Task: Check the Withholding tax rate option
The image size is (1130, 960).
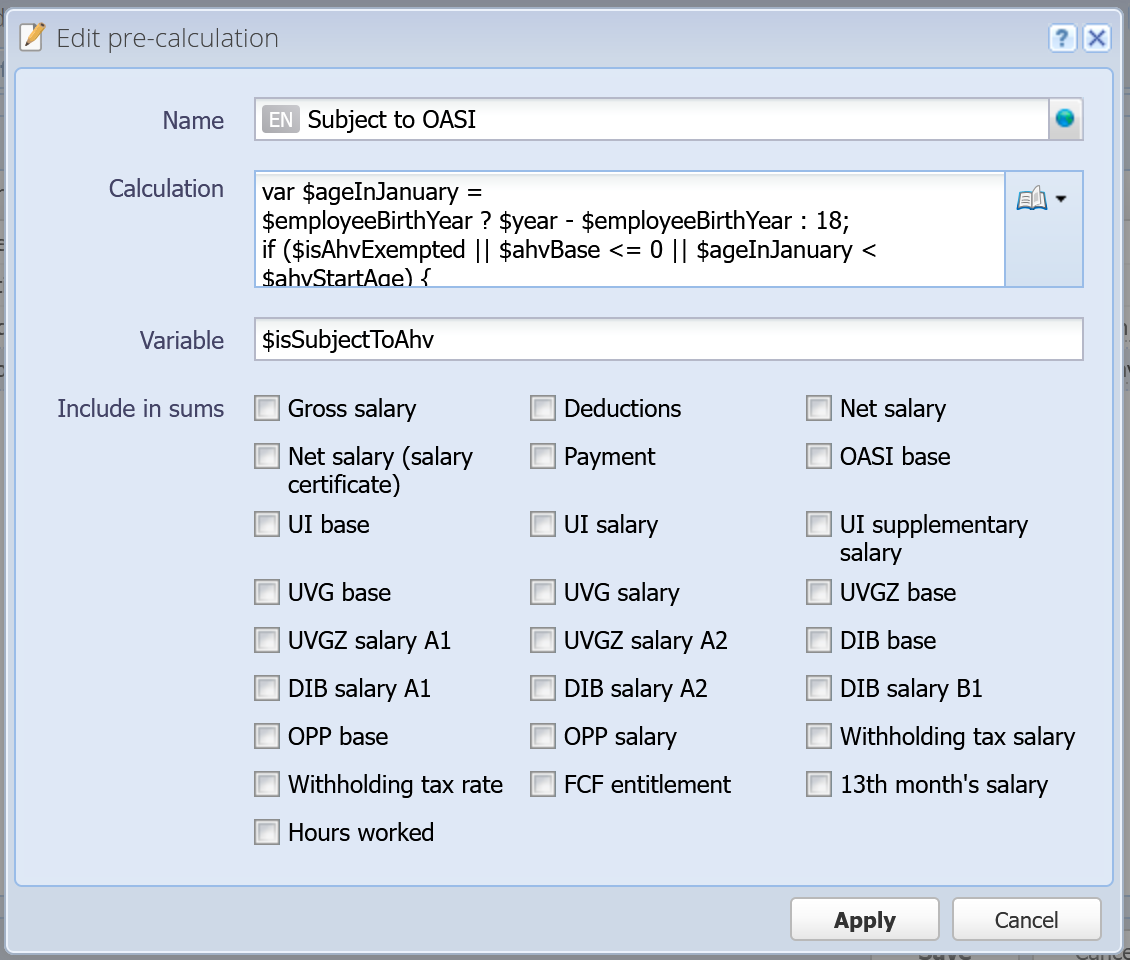Action: (x=267, y=784)
